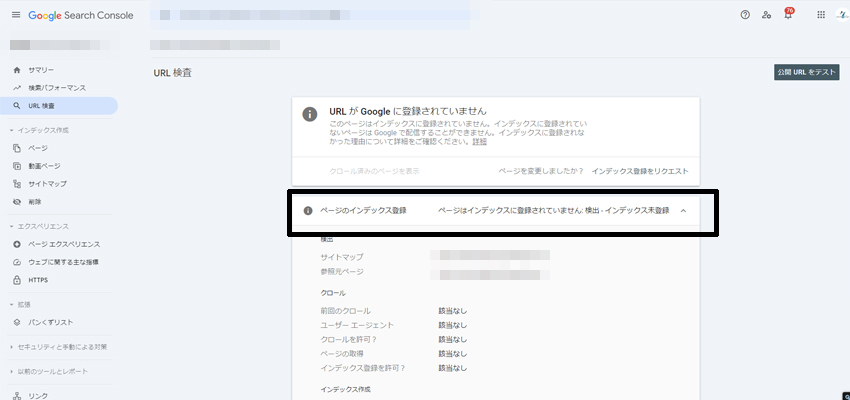Open 動画ページ report
The width and height of the screenshot is (850, 400).
[44, 166]
